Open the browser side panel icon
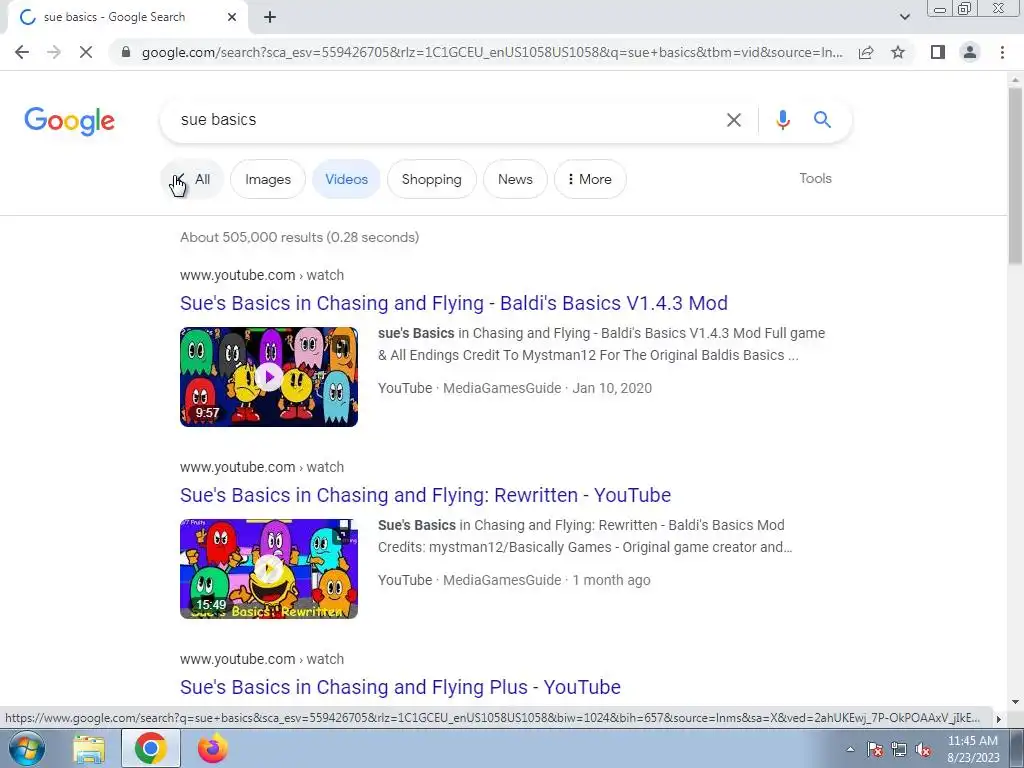The image size is (1024, 768). click(938, 52)
